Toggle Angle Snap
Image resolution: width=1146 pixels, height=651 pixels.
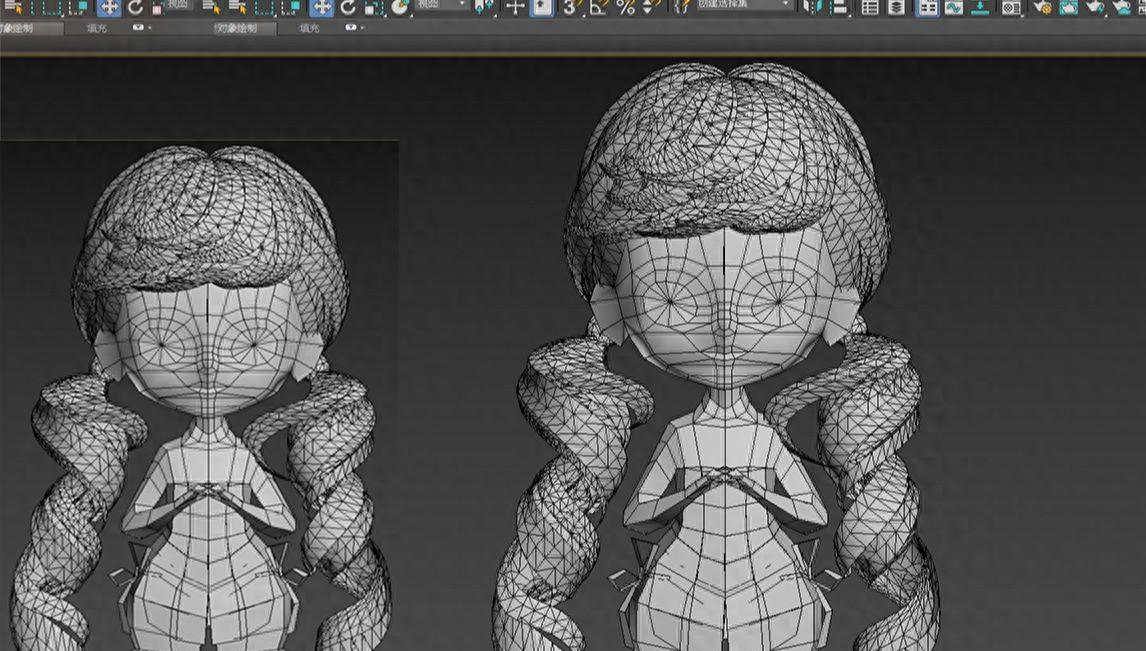pos(599,7)
